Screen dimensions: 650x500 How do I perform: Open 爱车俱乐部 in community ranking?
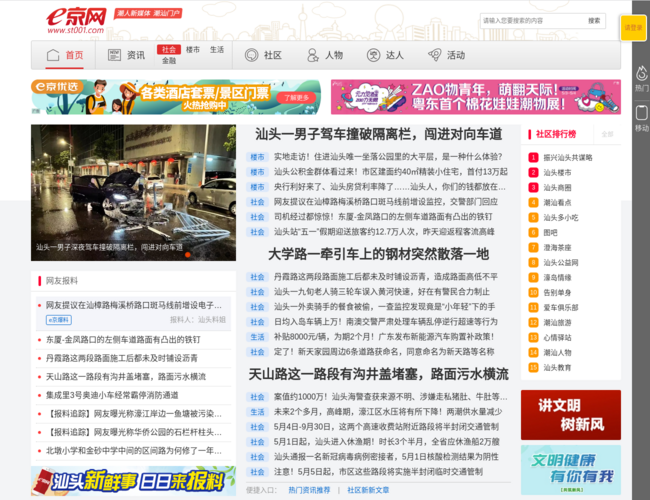pos(561,308)
